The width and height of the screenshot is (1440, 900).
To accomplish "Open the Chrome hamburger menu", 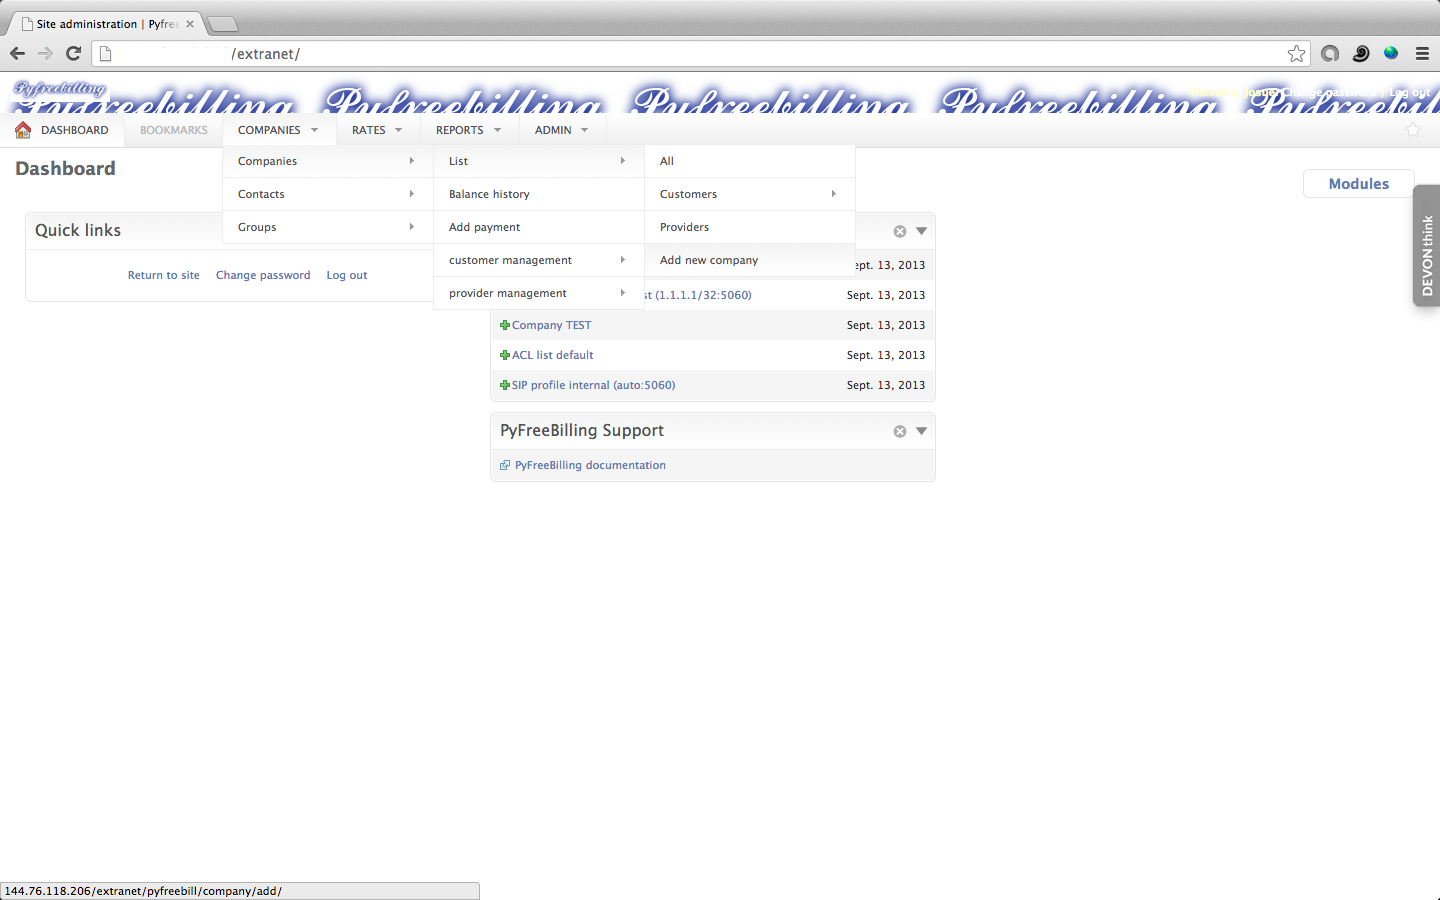I will [1422, 54].
